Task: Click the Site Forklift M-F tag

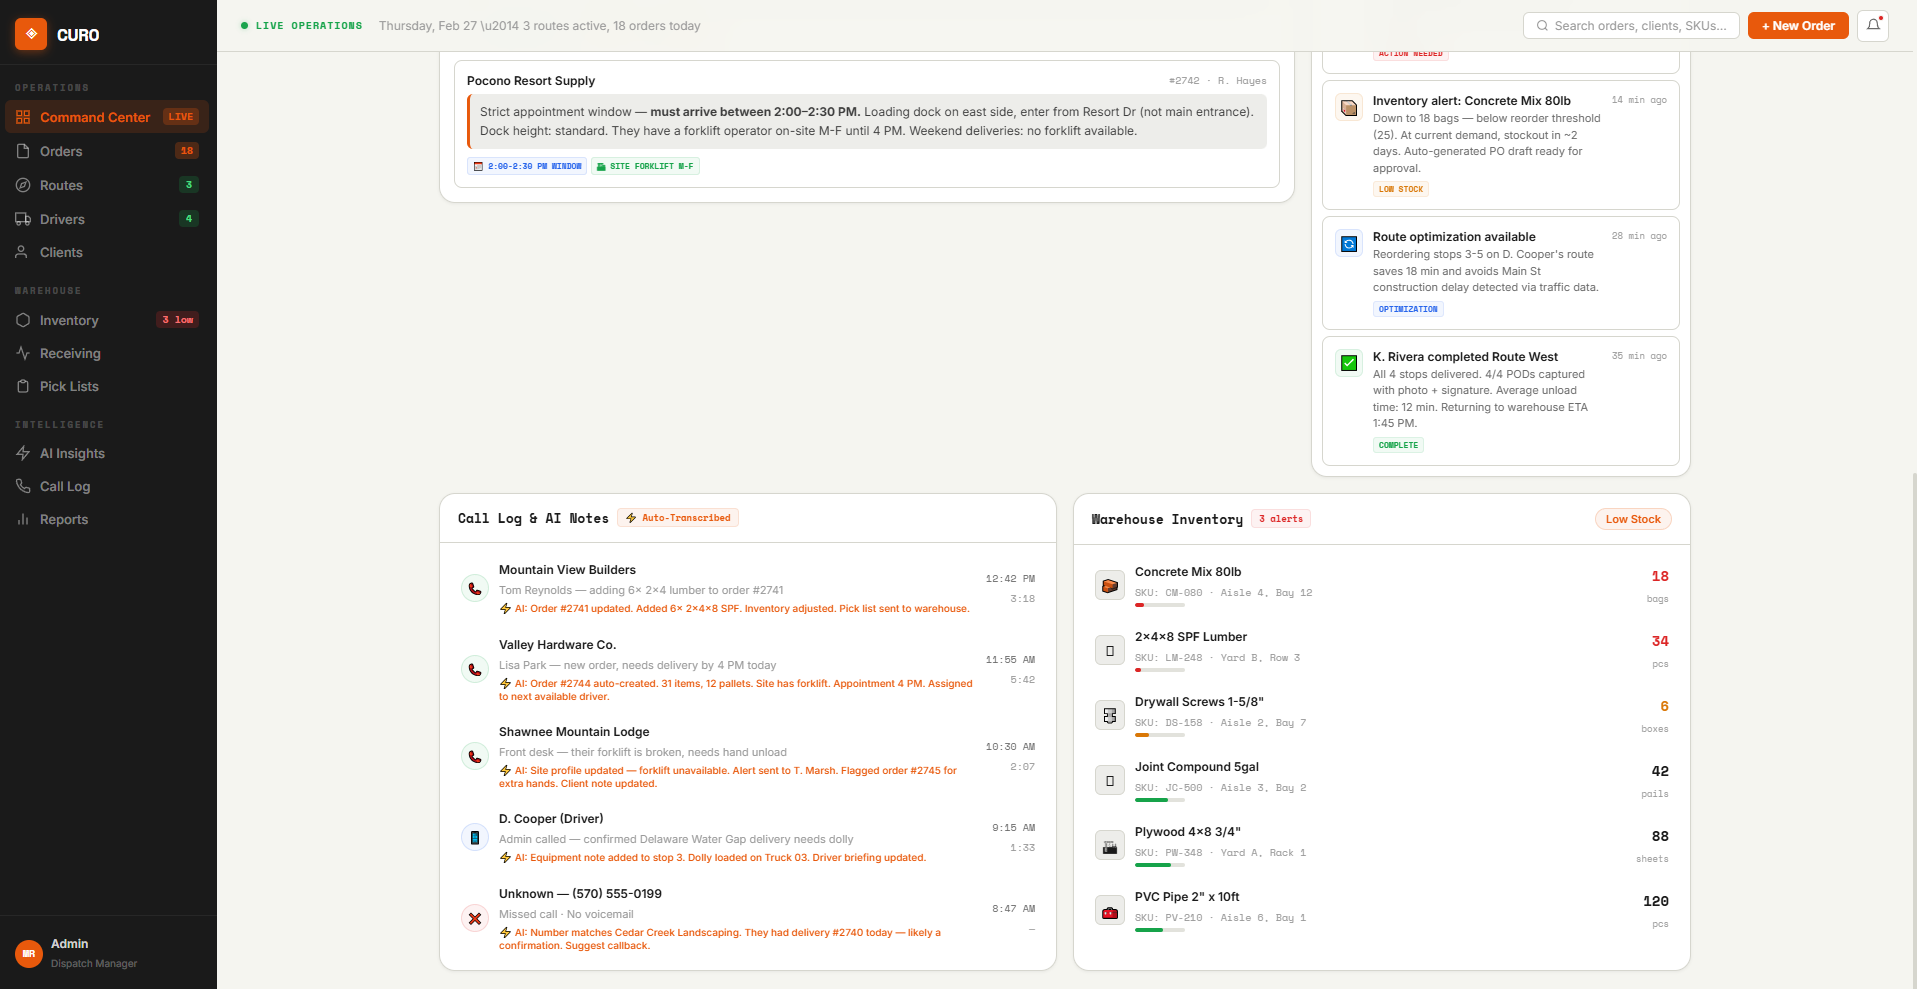Action: [x=645, y=167]
